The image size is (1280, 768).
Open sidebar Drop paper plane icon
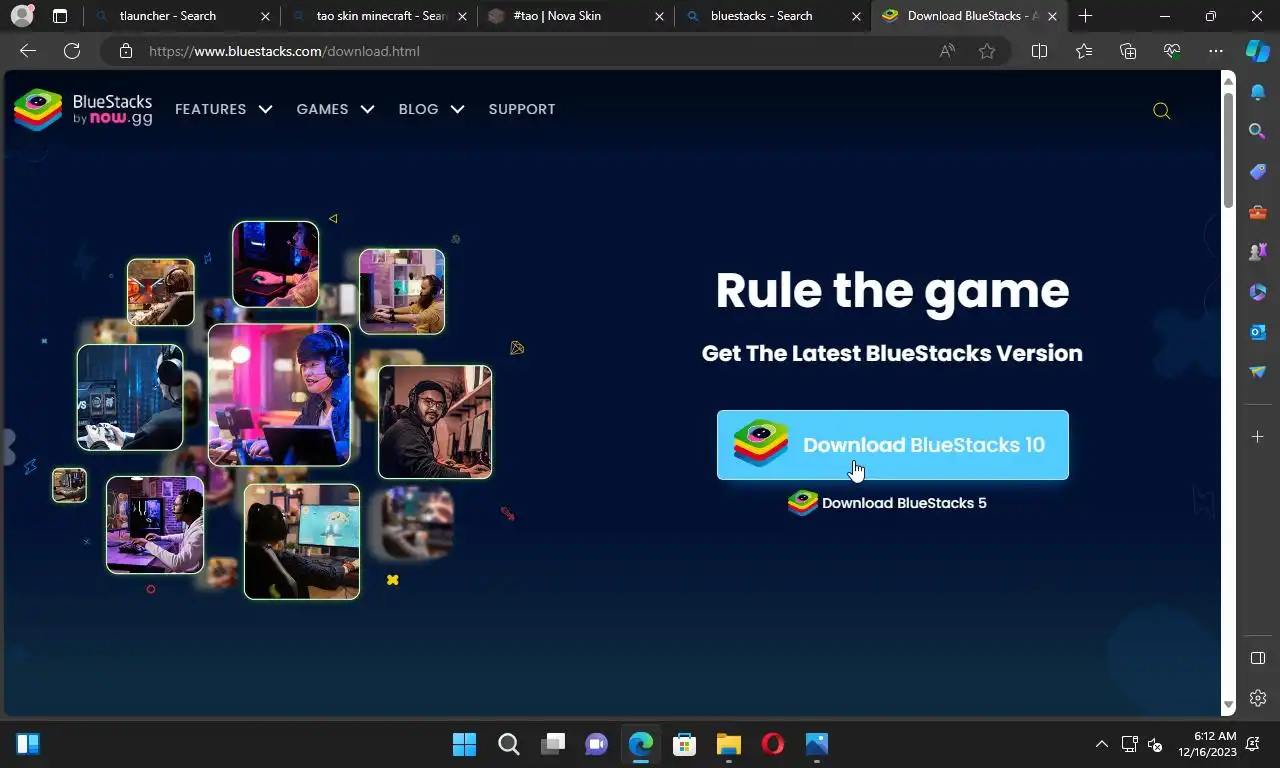pyautogui.click(x=1258, y=372)
